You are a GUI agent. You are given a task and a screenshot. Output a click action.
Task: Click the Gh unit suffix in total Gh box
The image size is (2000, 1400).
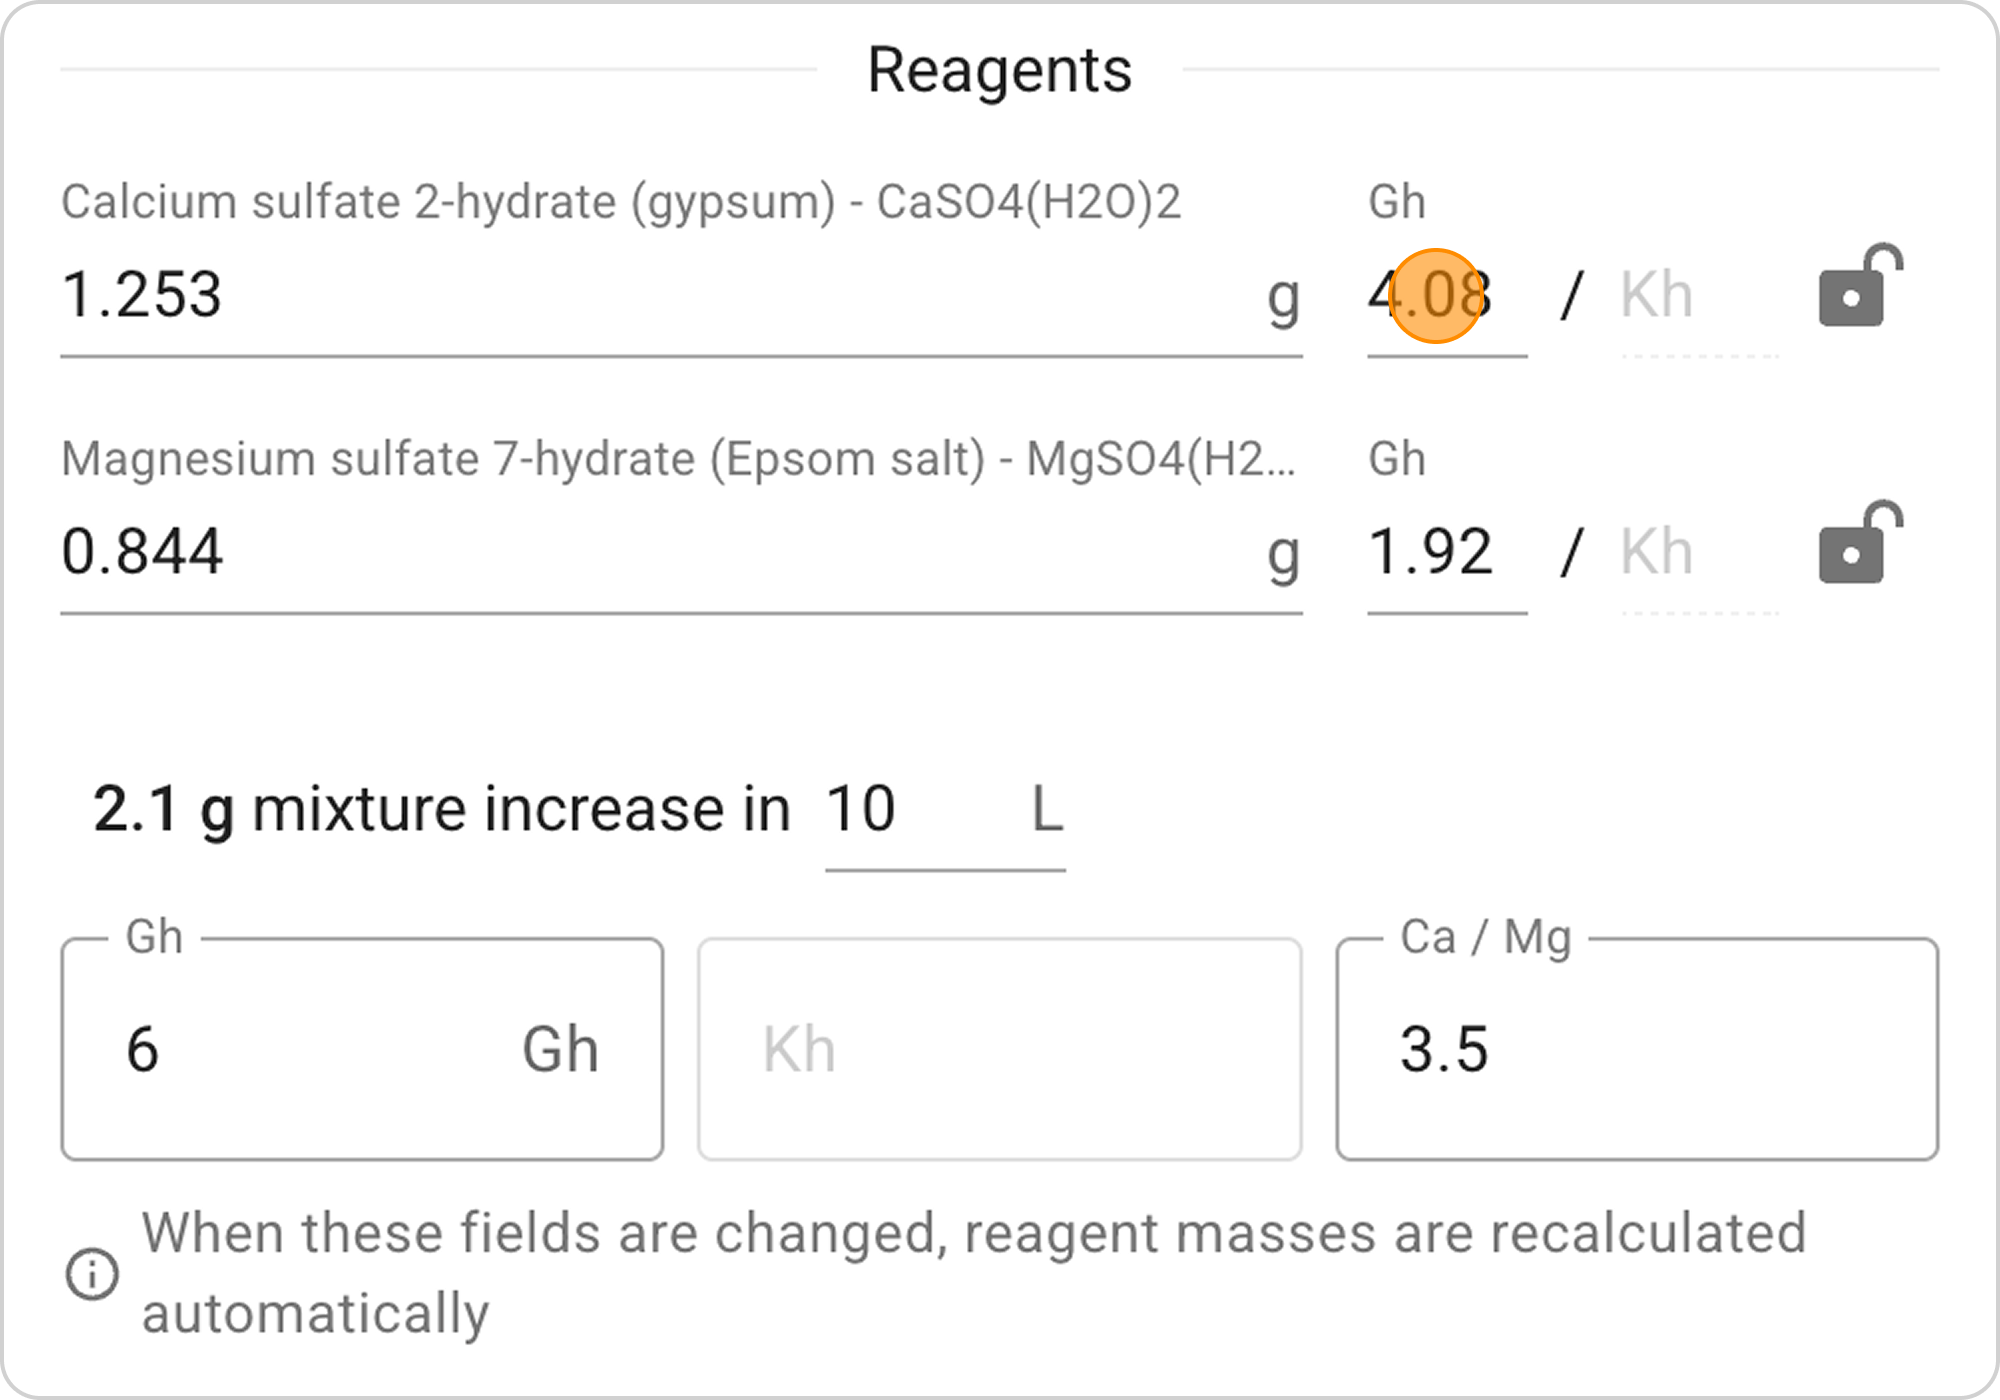point(560,1050)
